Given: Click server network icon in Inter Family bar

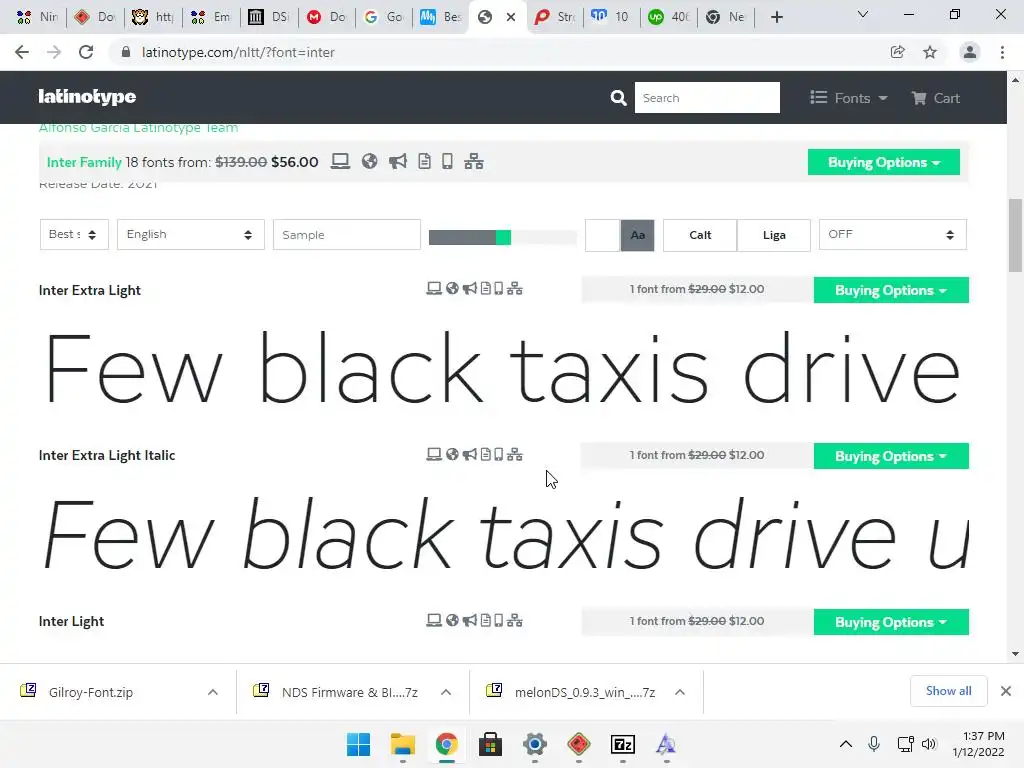Looking at the screenshot, I should click(x=474, y=161).
